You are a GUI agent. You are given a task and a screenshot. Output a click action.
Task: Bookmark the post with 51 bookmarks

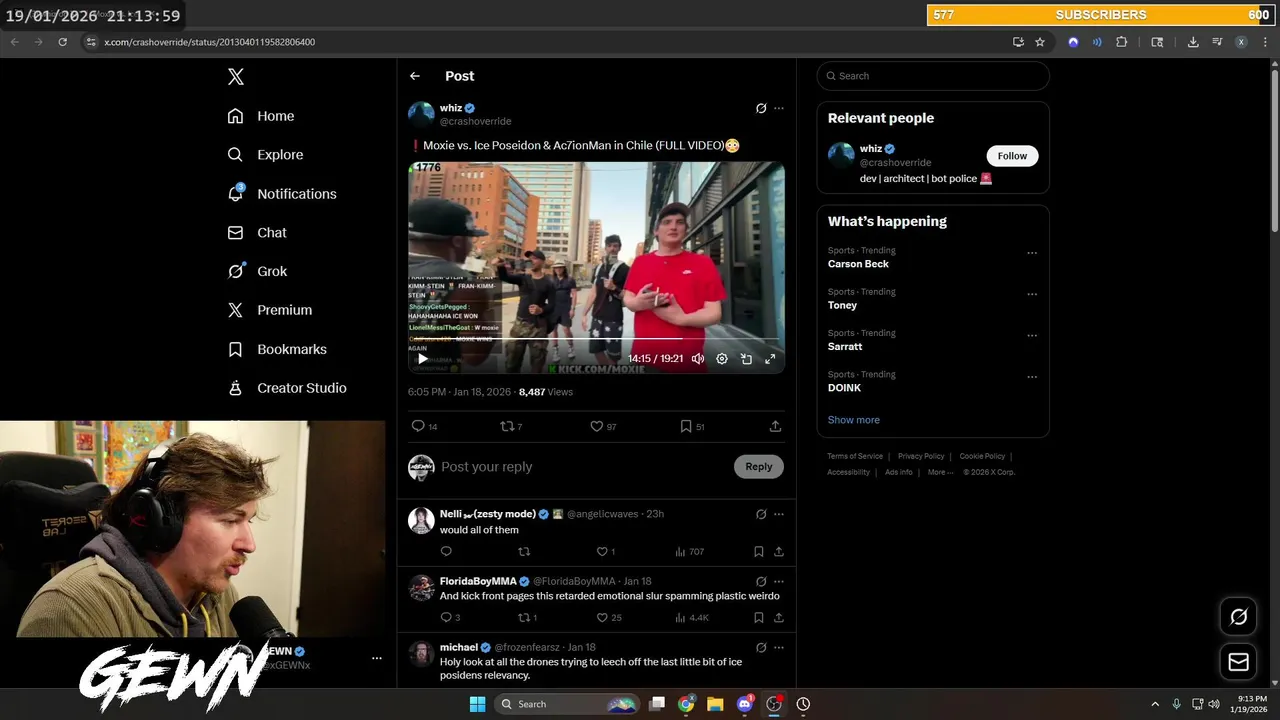pyautogui.click(x=692, y=426)
